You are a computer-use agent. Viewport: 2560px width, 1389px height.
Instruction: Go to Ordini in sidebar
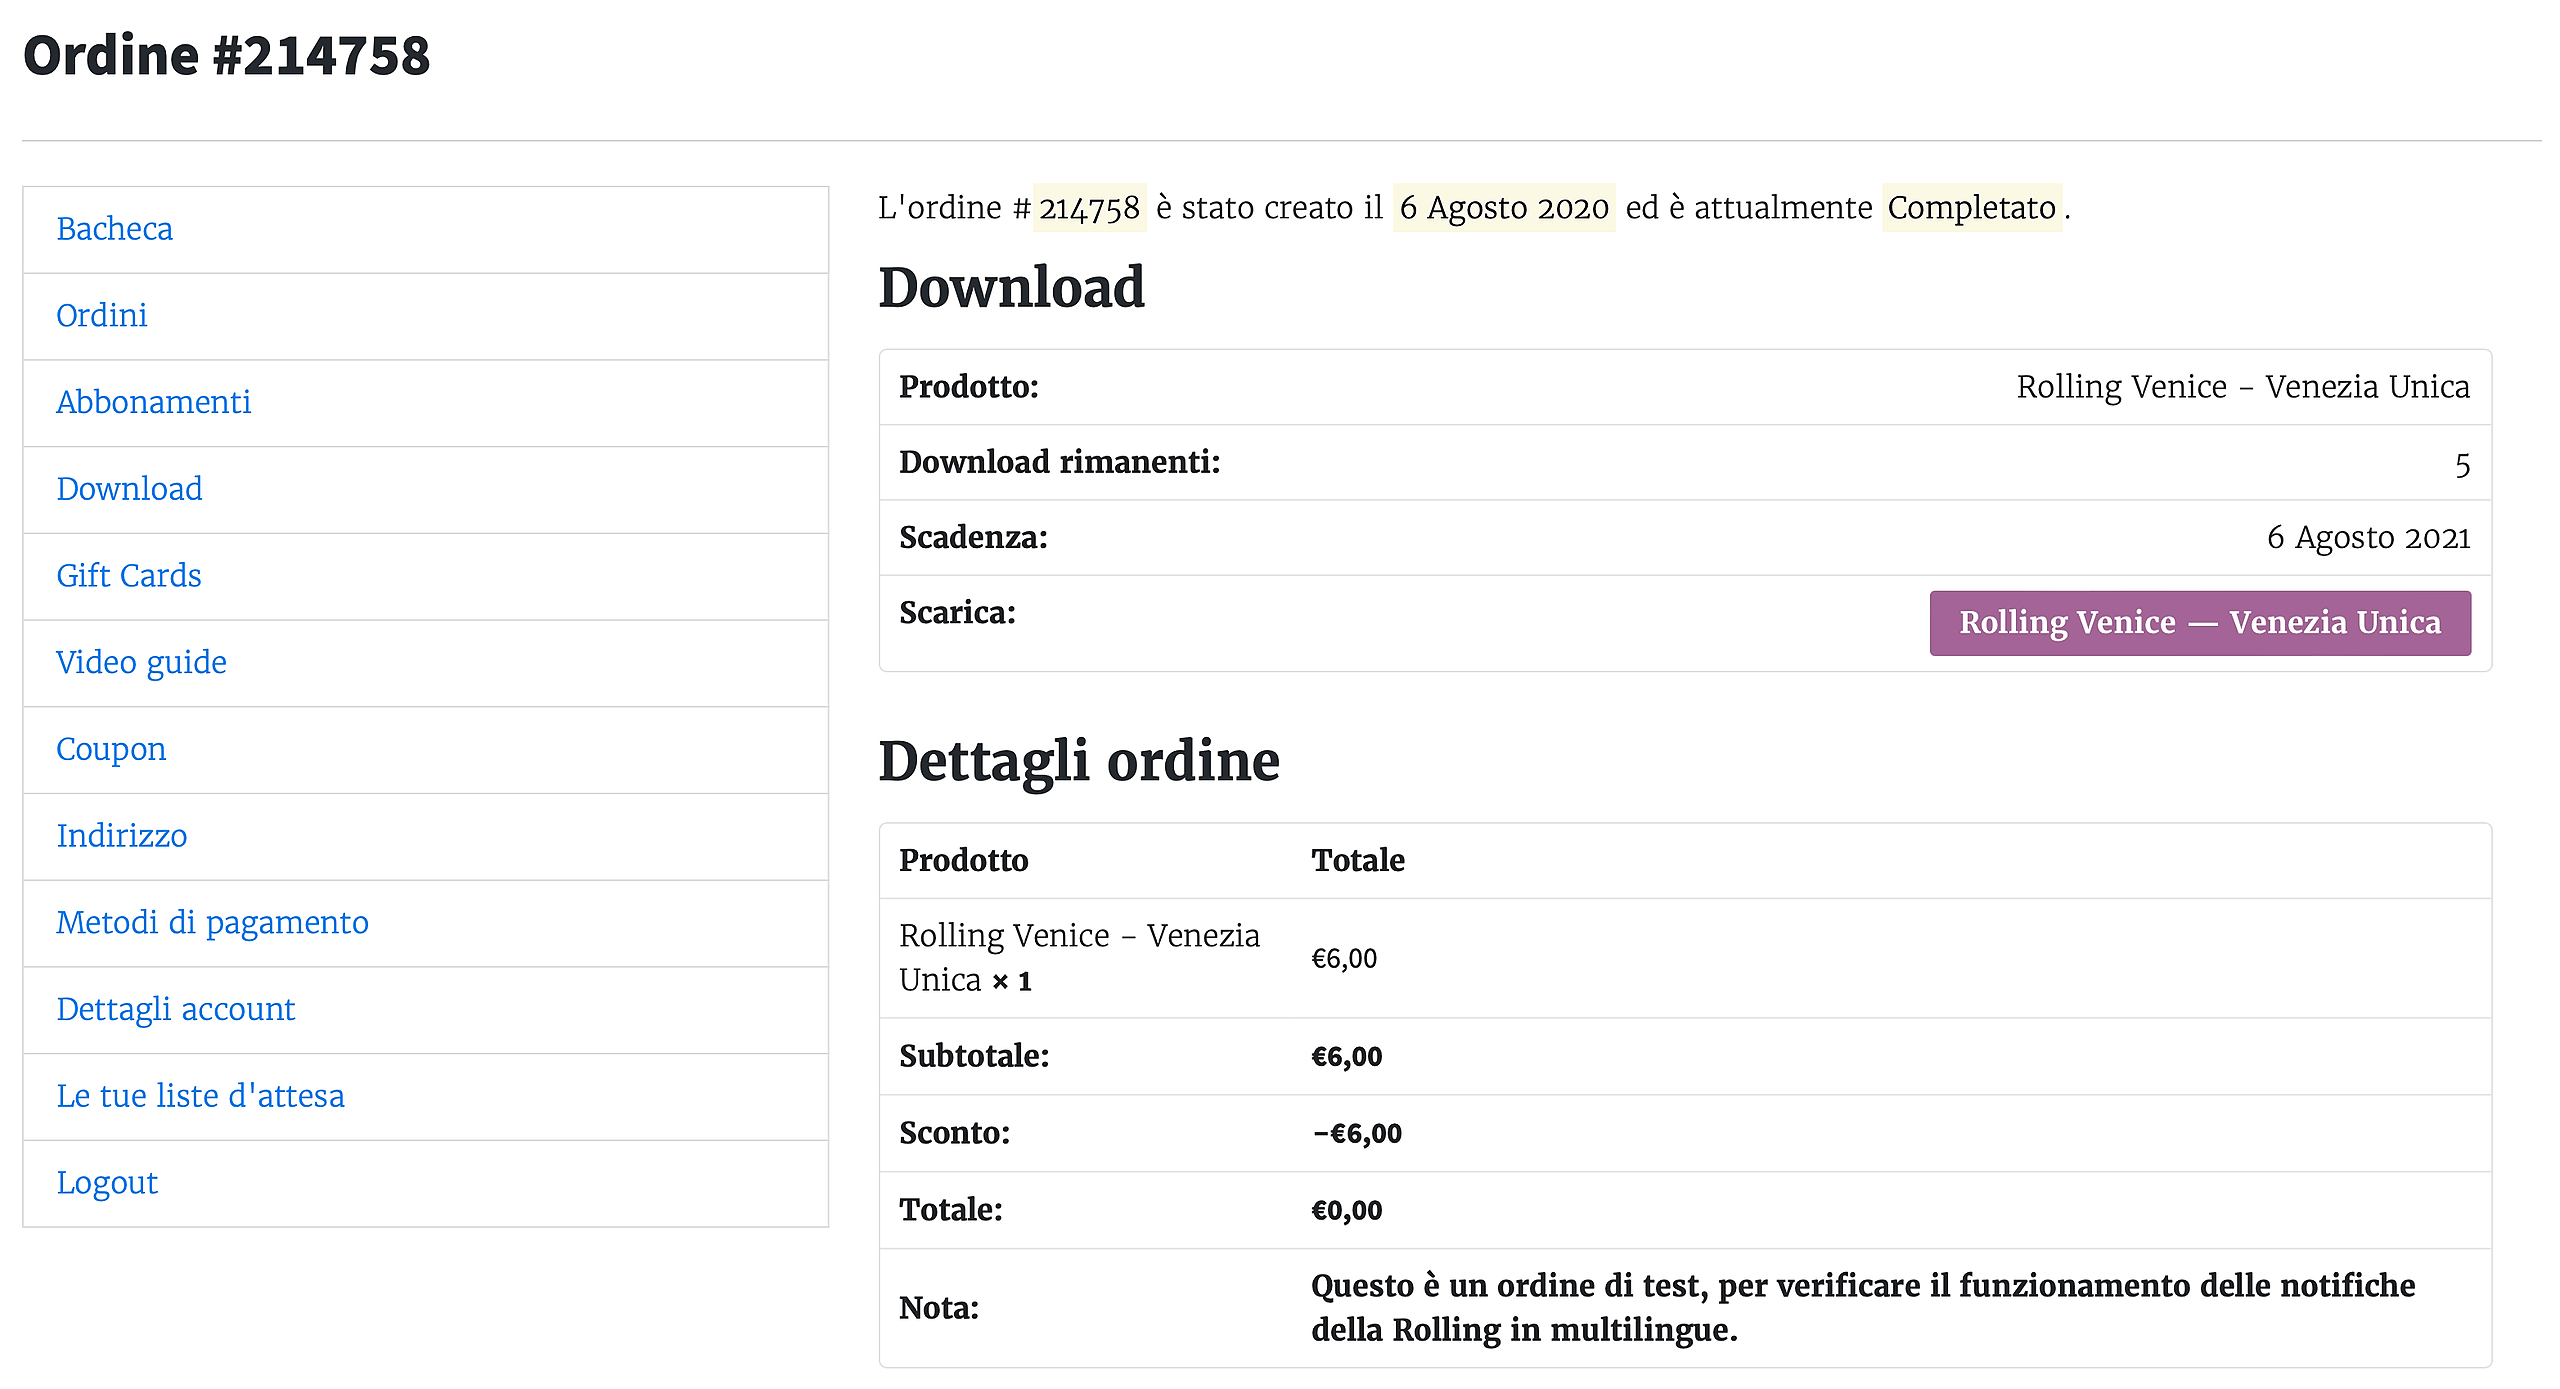click(x=101, y=315)
